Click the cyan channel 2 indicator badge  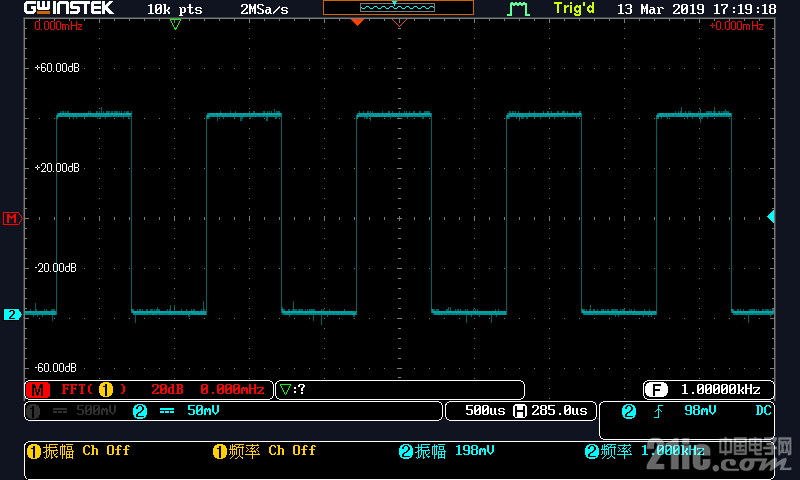coord(140,411)
